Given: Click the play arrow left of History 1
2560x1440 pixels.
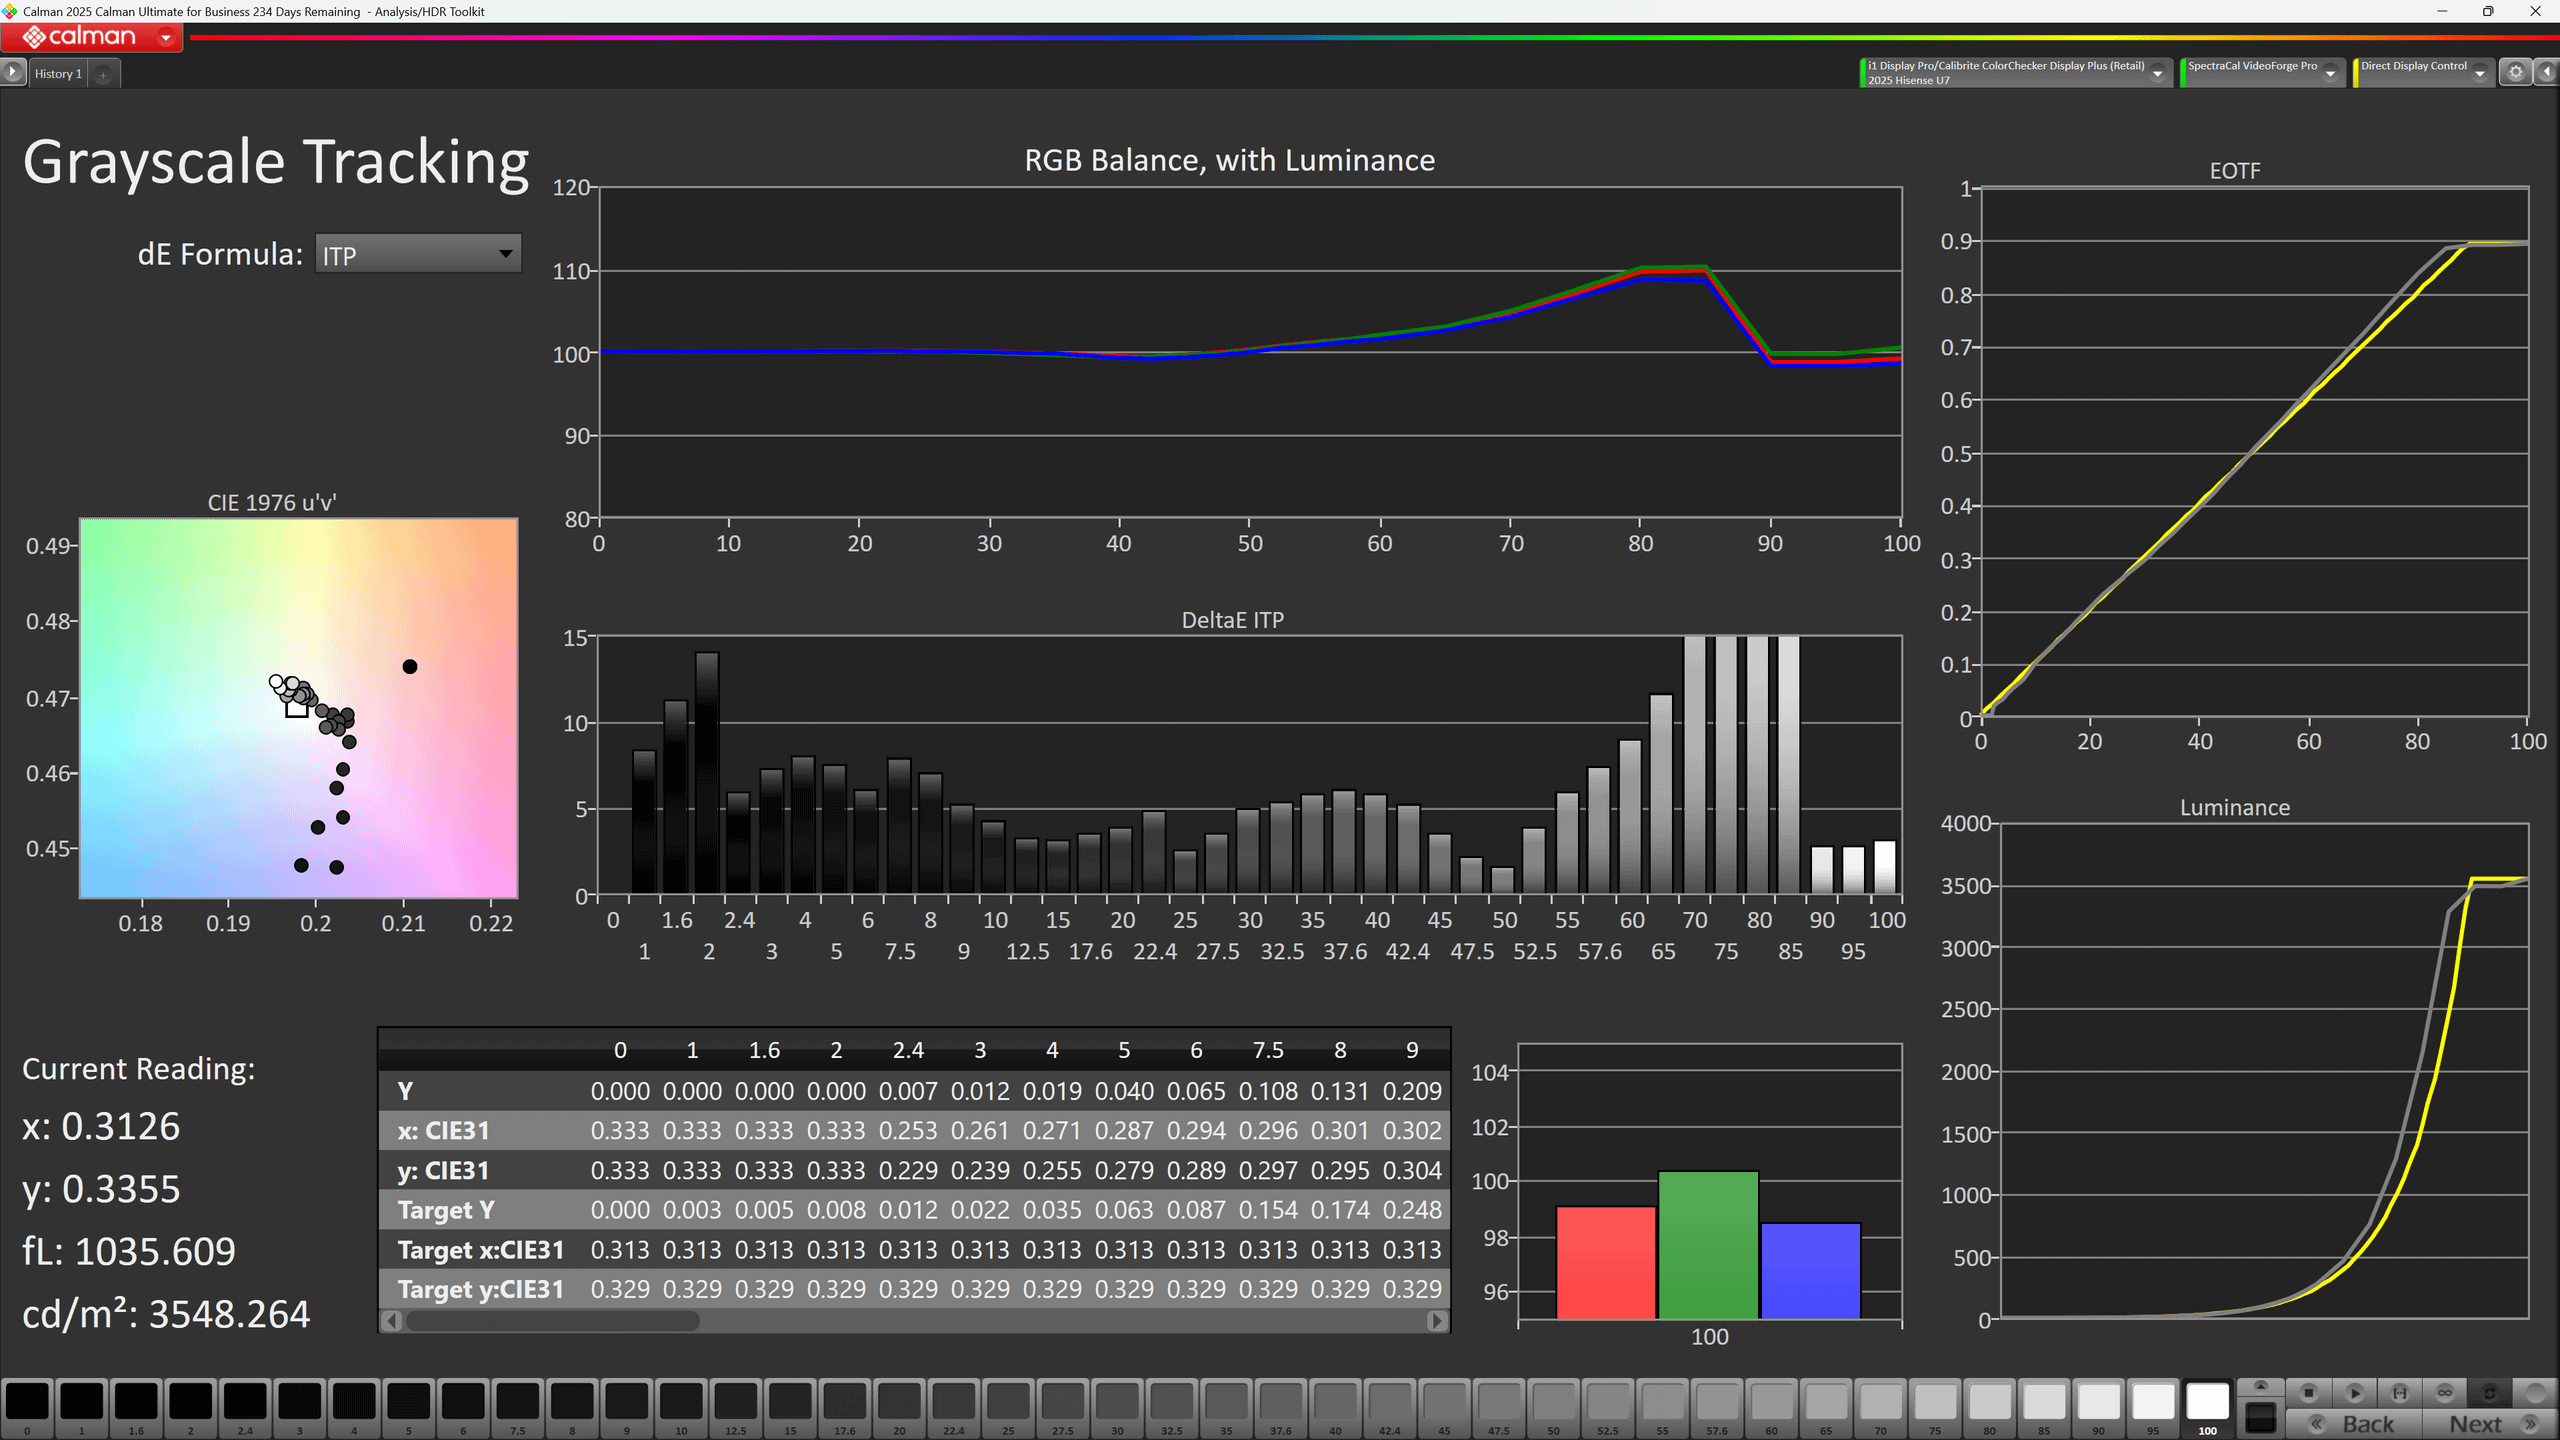Looking at the screenshot, I should click(13, 72).
